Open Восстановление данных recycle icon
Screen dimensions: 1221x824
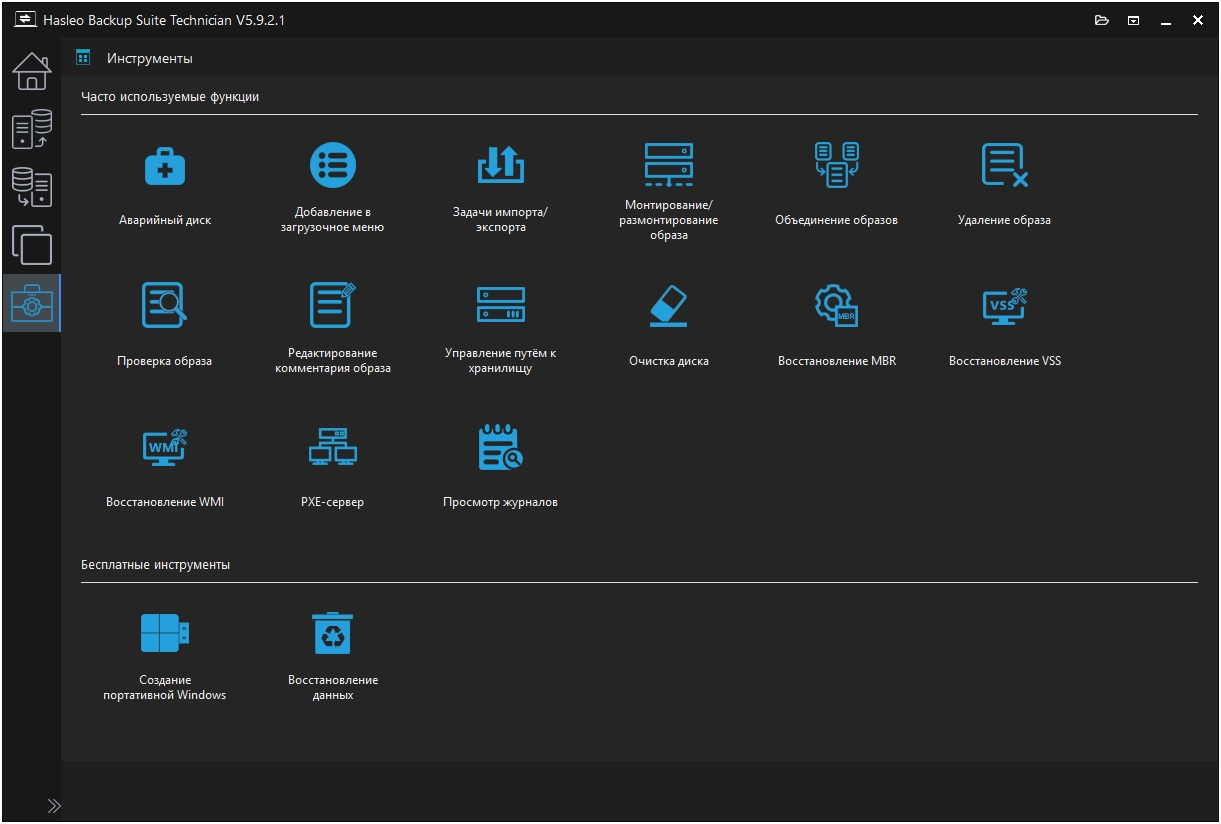point(332,633)
